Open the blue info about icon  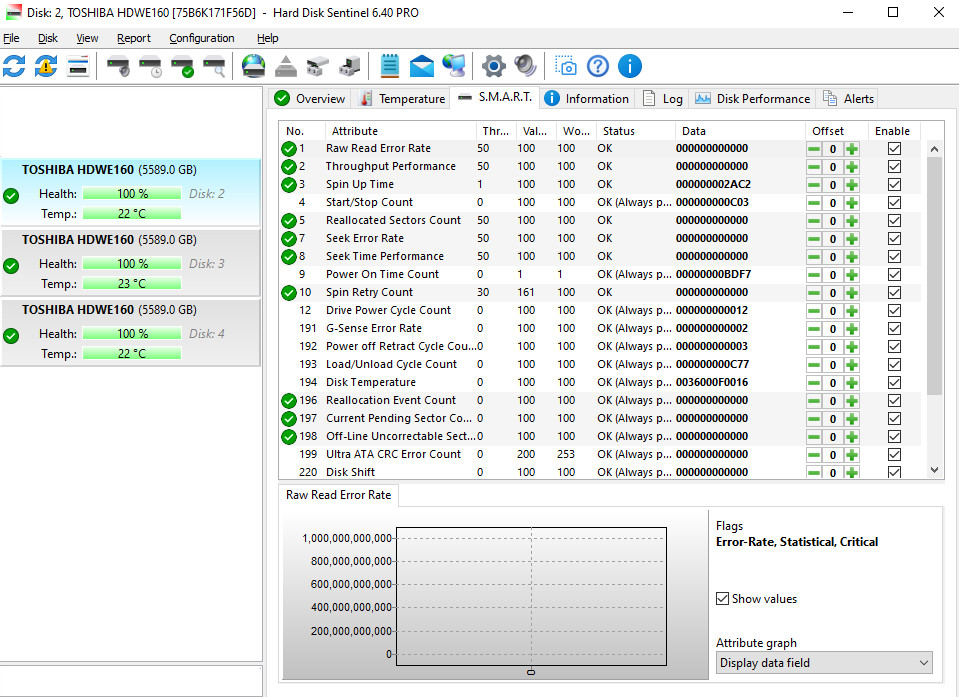point(629,66)
